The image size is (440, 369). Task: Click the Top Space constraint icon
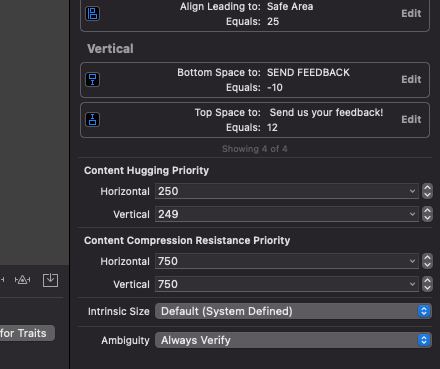(93, 120)
